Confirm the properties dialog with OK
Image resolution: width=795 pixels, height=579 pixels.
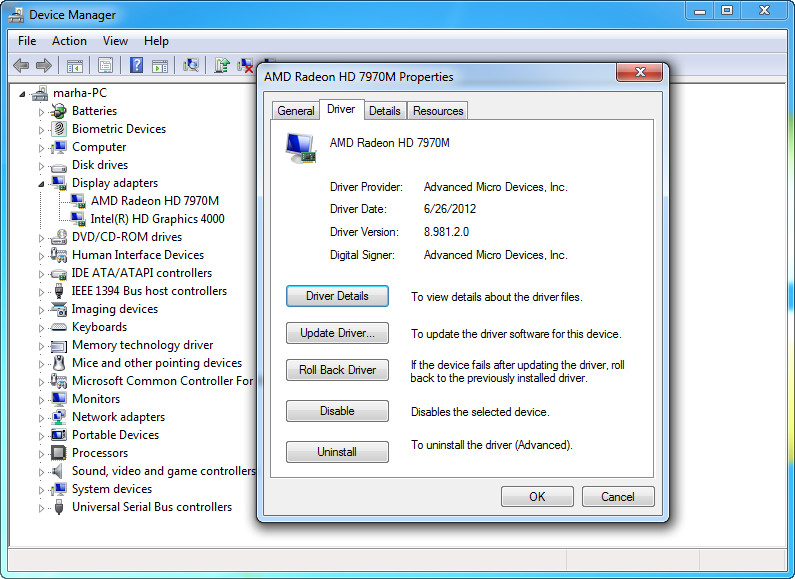pyautogui.click(x=537, y=497)
